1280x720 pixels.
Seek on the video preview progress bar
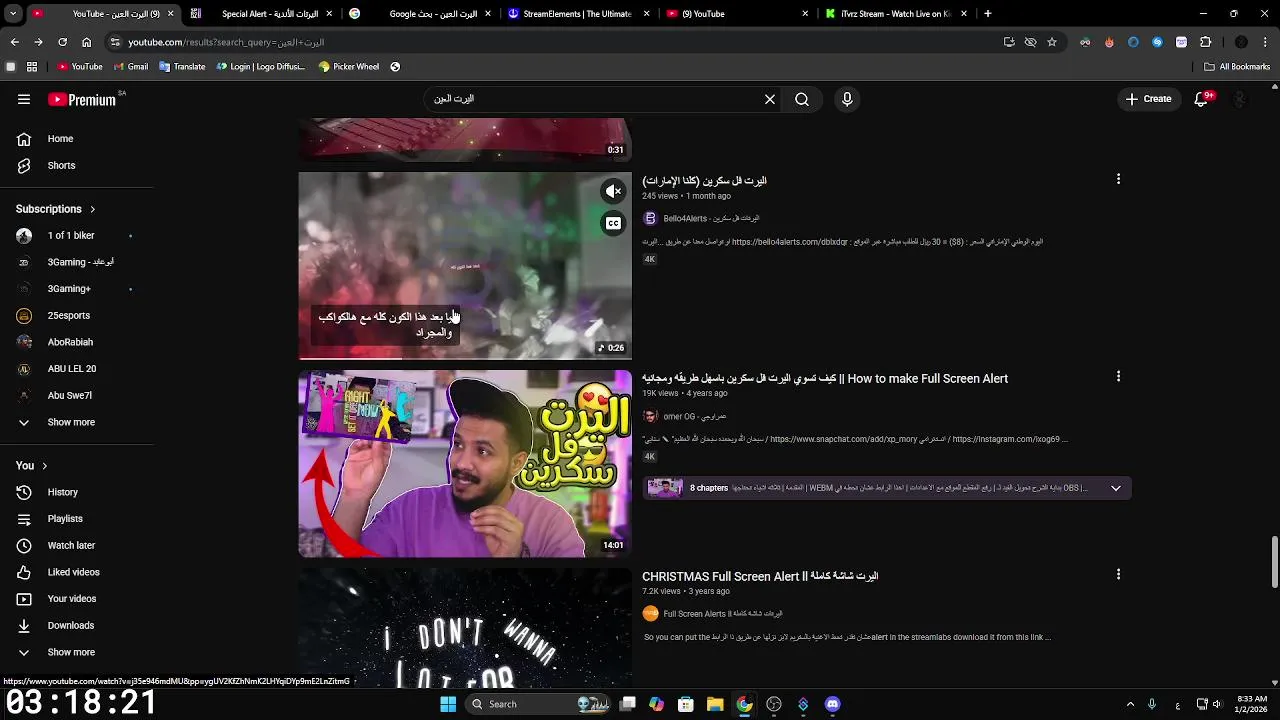(465, 358)
